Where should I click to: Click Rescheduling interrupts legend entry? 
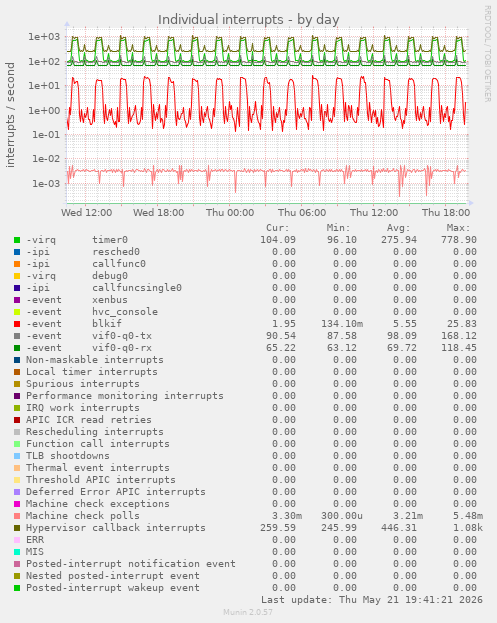point(95,432)
